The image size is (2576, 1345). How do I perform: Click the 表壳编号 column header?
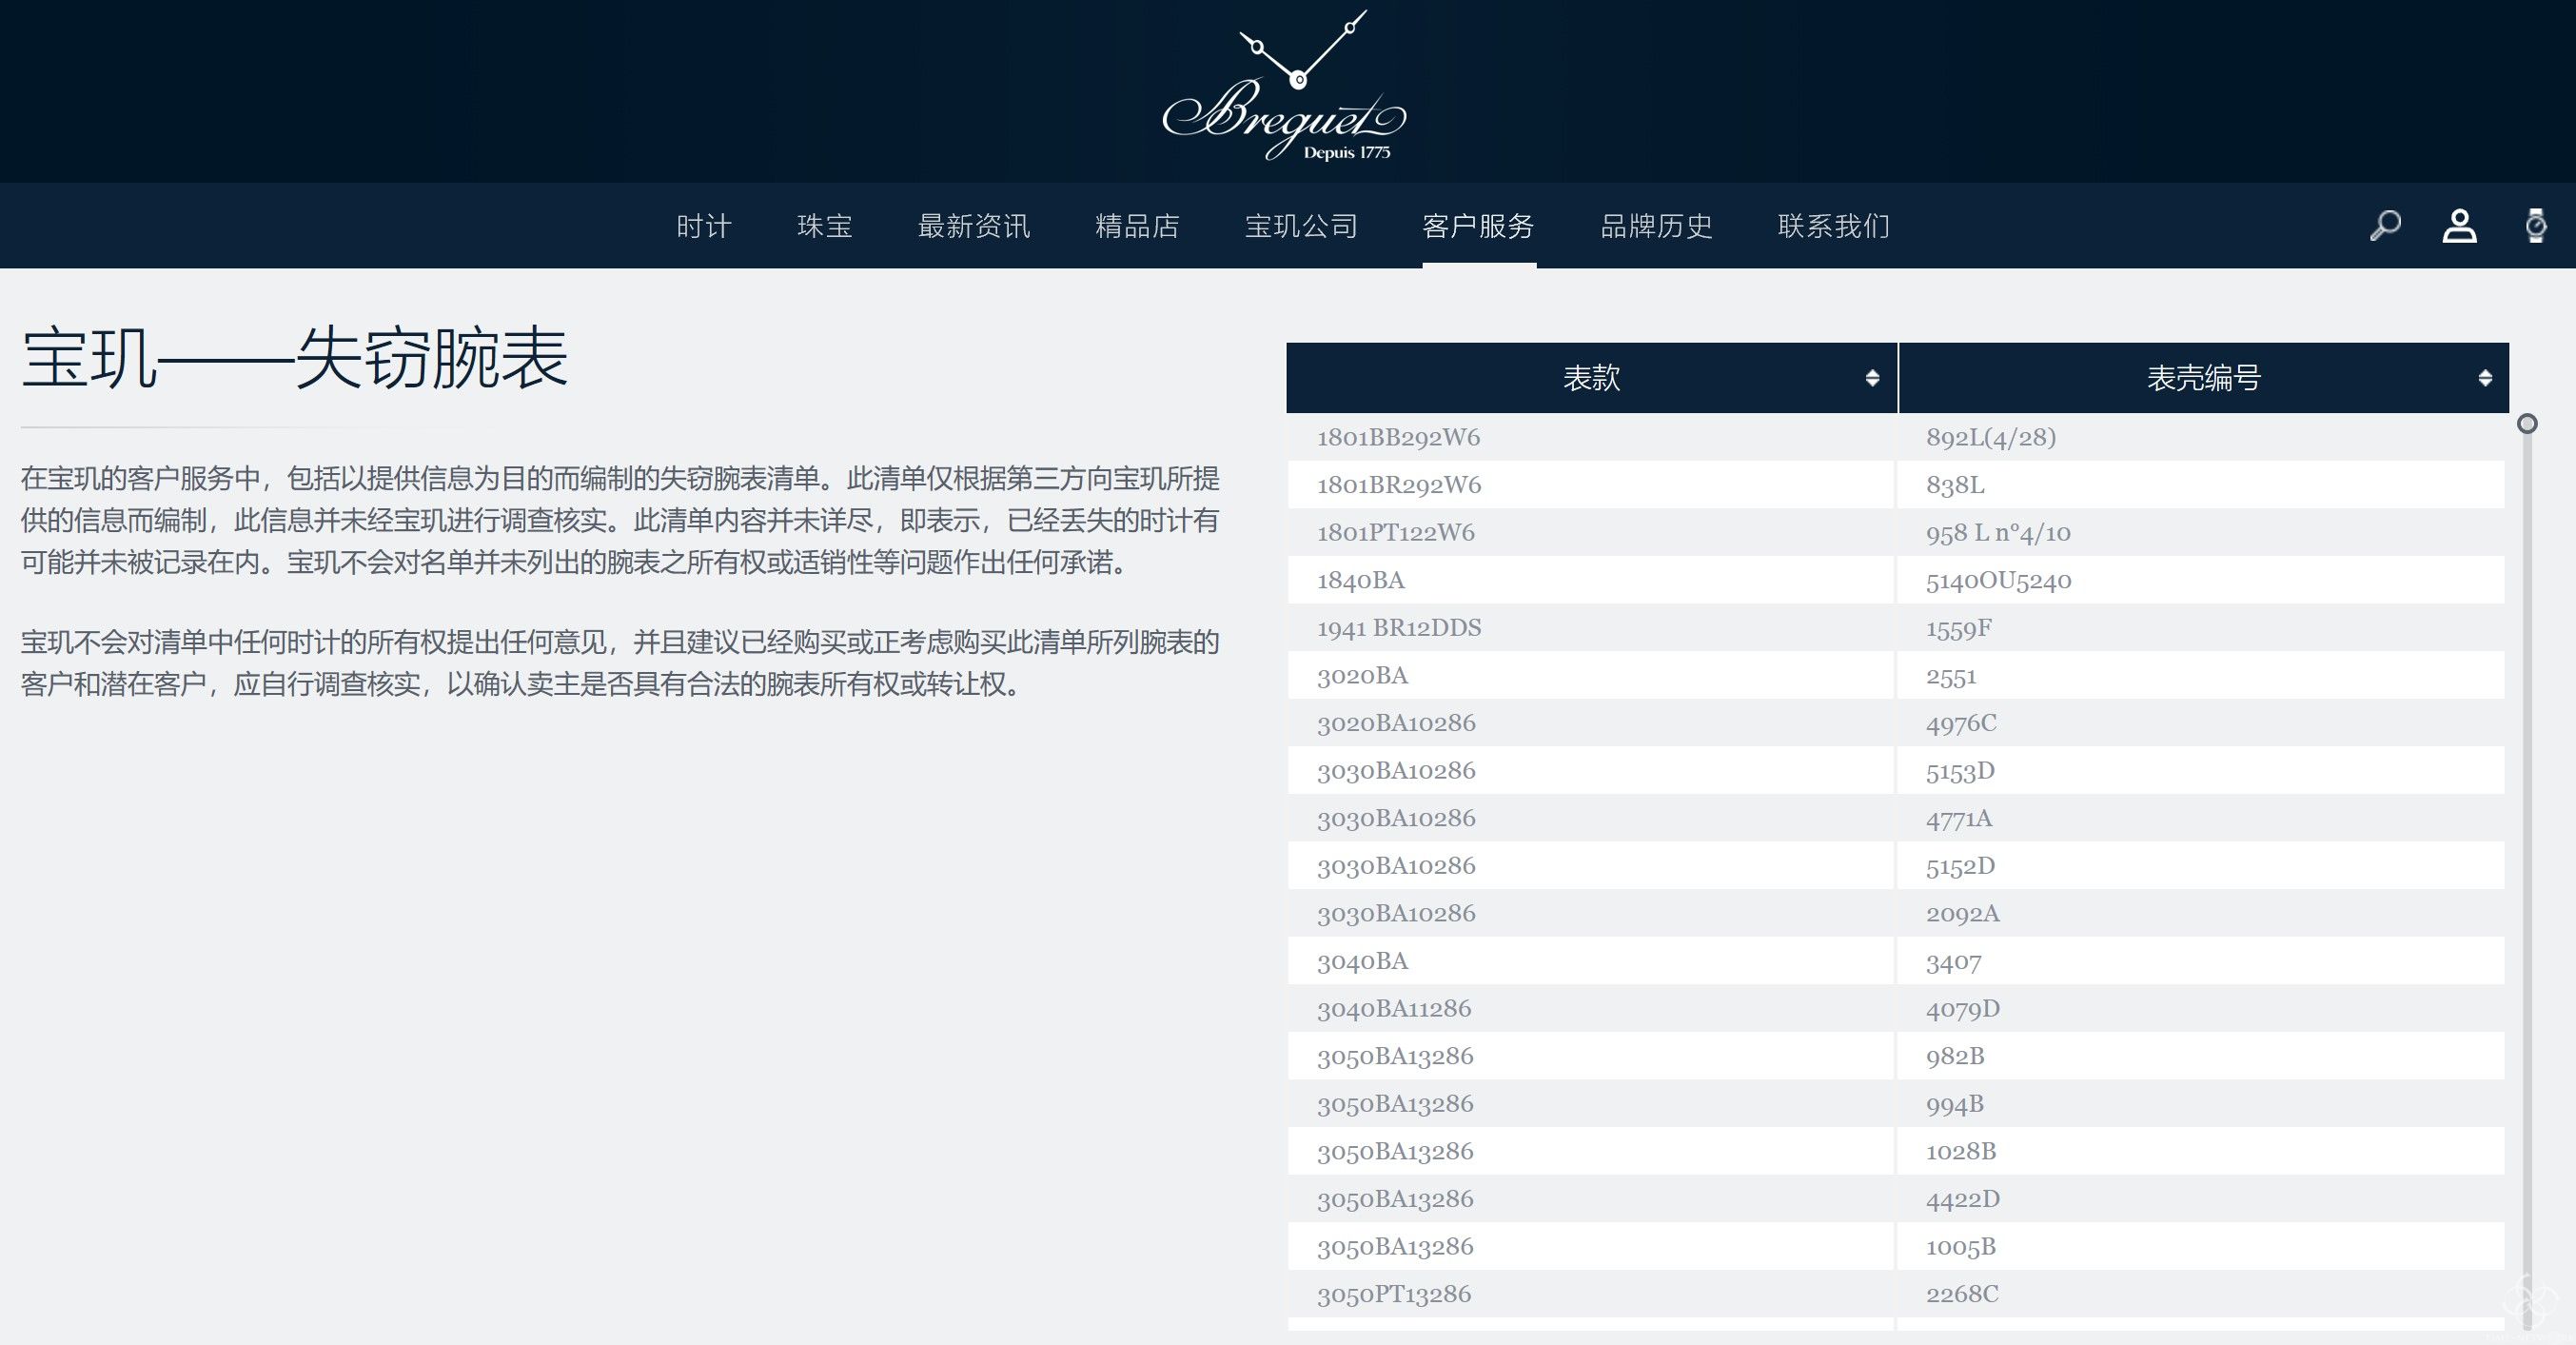pyautogui.click(x=2204, y=378)
